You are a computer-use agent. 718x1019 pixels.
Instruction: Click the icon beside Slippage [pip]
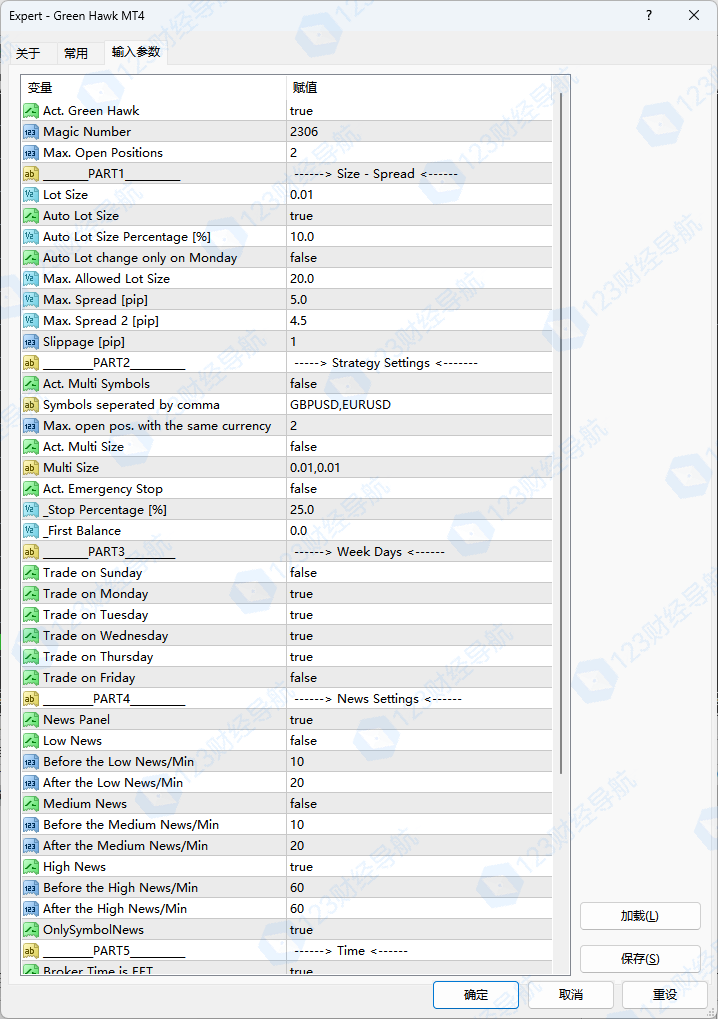[x=31, y=342]
